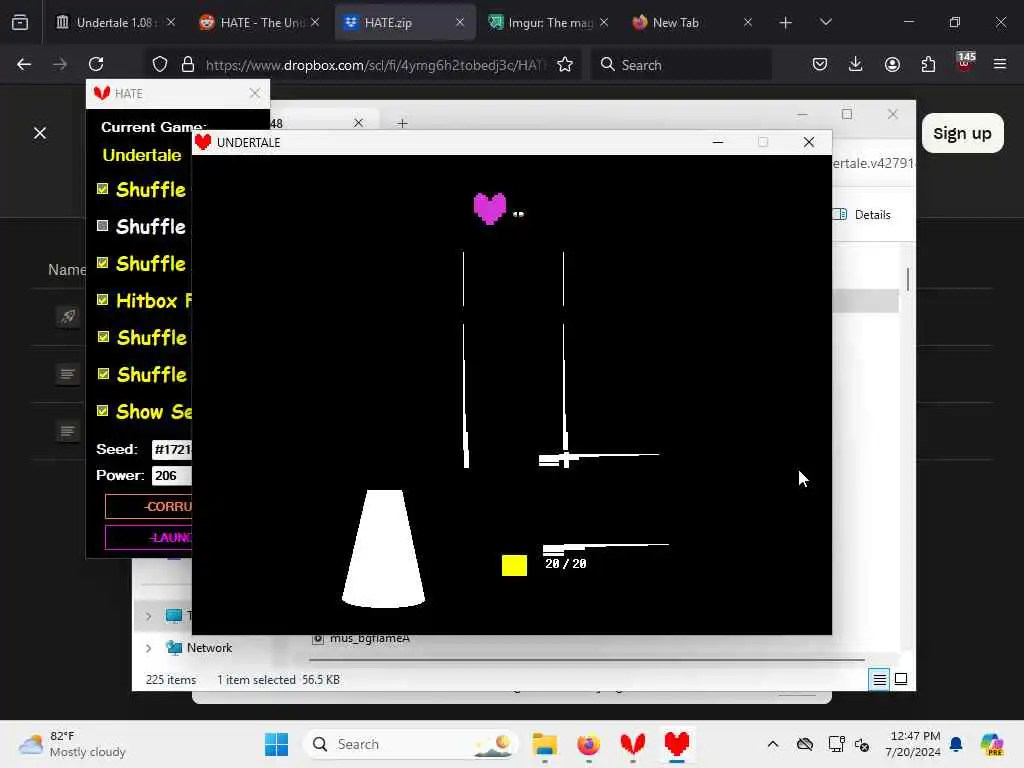Click the padlock site info icon

pos(188,64)
